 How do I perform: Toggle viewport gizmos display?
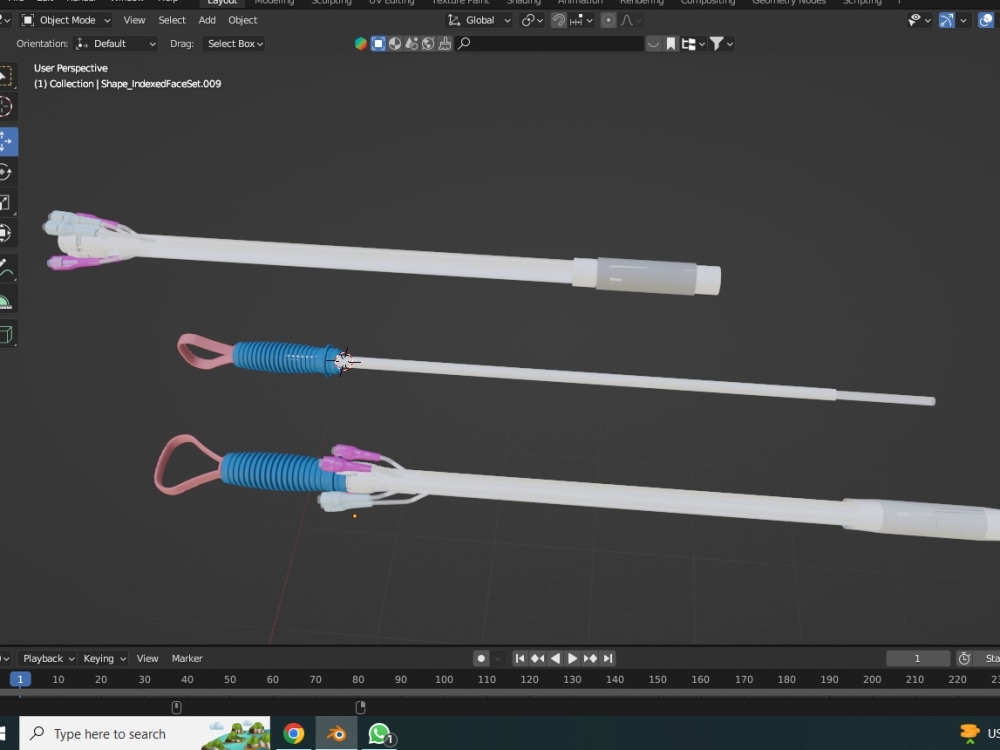point(946,20)
